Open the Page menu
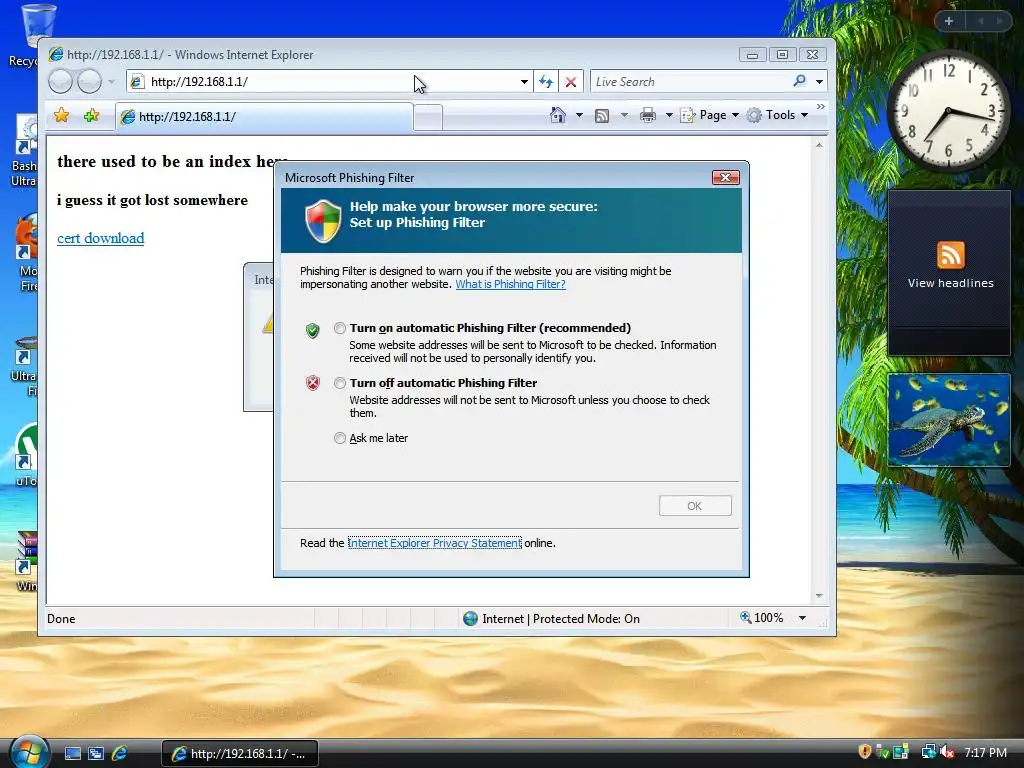 (x=709, y=115)
